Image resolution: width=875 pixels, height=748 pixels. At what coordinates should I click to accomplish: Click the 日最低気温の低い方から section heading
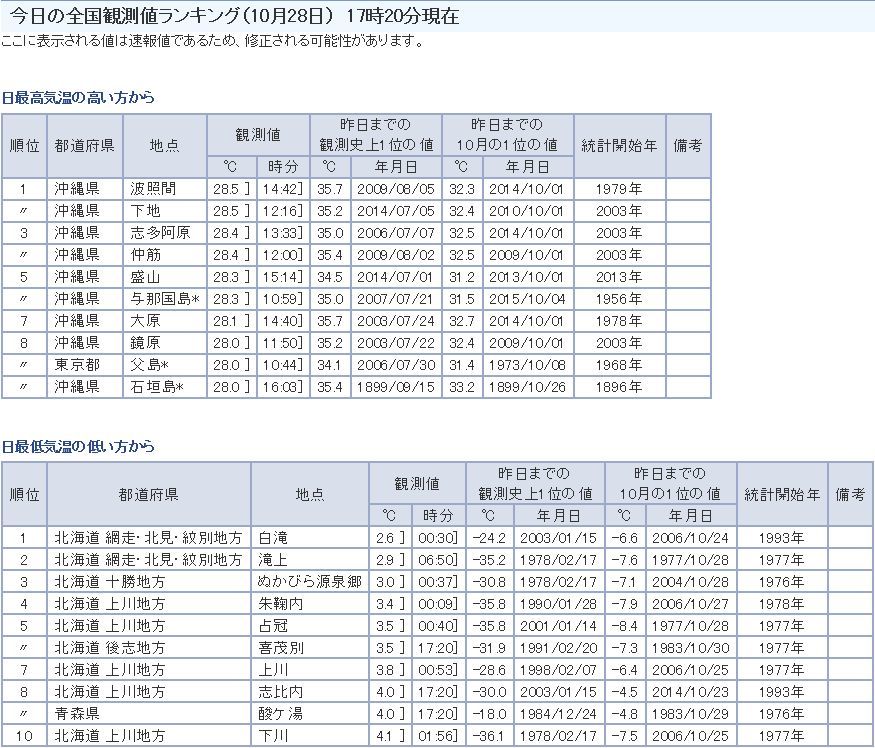coord(78,446)
